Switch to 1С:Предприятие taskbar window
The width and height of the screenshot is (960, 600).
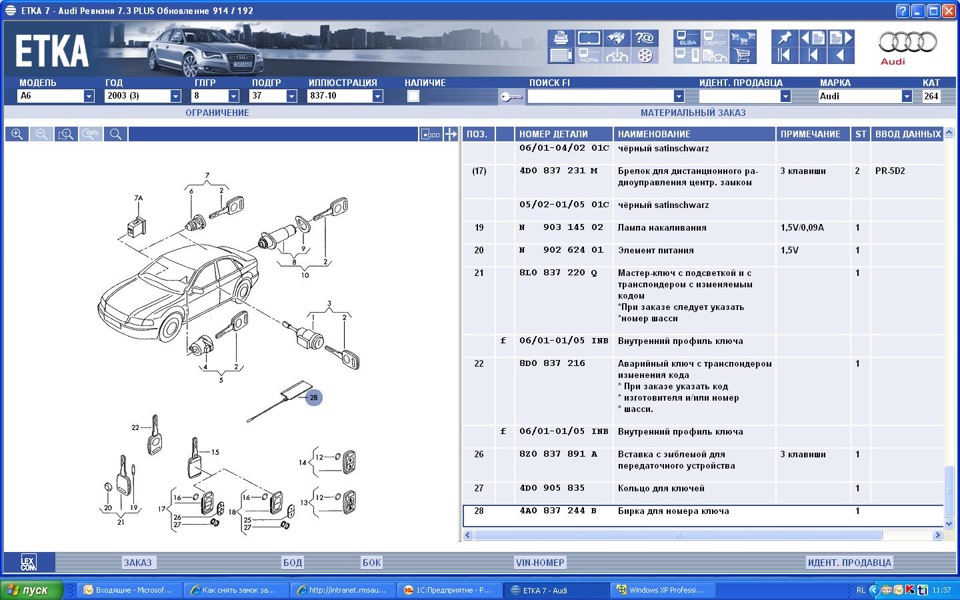[448, 590]
